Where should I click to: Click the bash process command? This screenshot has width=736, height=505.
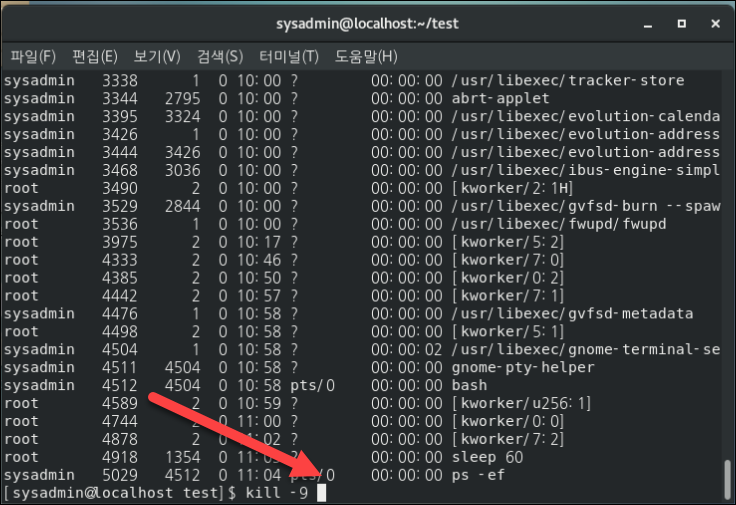(469, 385)
